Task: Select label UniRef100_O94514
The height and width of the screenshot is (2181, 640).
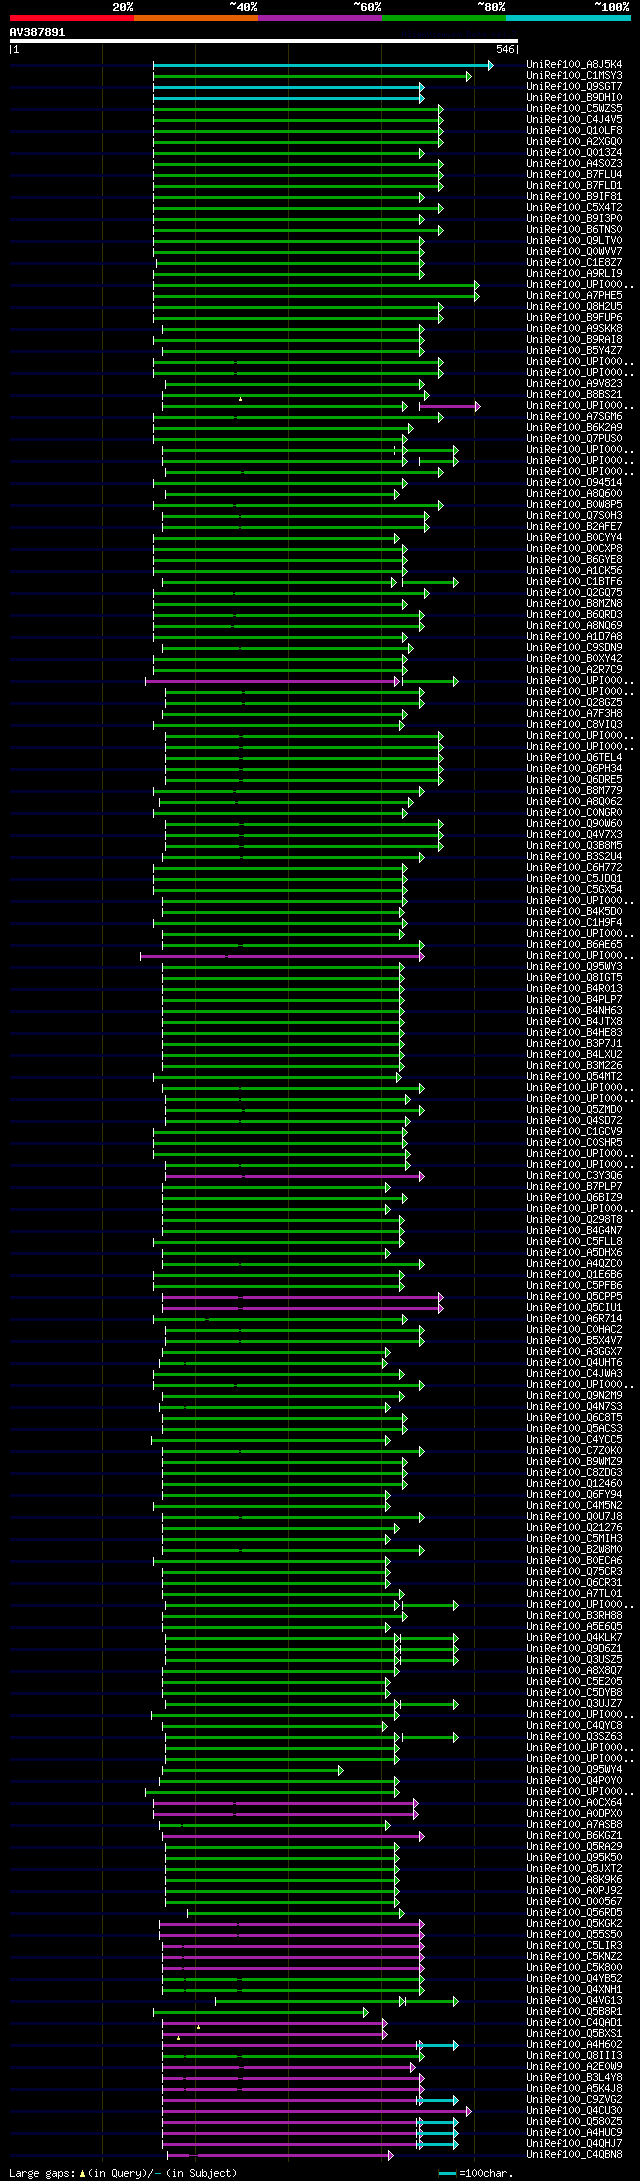Action: [574, 483]
